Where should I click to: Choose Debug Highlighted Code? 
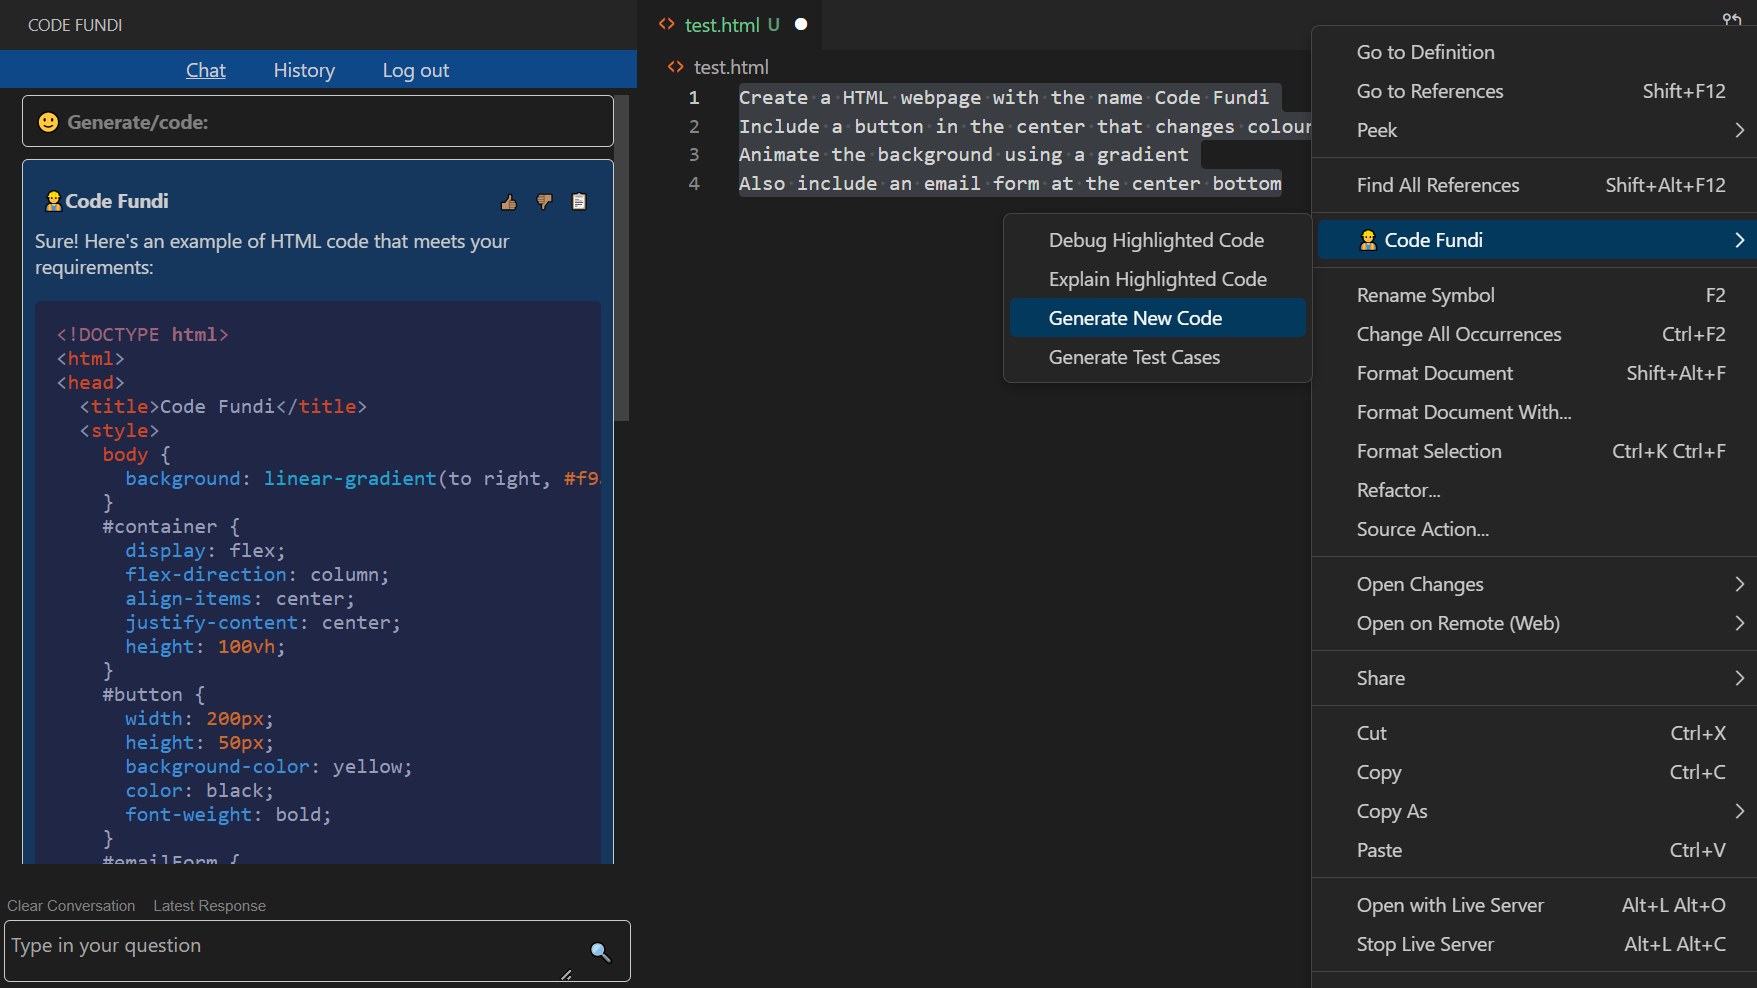pyautogui.click(x=1157, y=240)
